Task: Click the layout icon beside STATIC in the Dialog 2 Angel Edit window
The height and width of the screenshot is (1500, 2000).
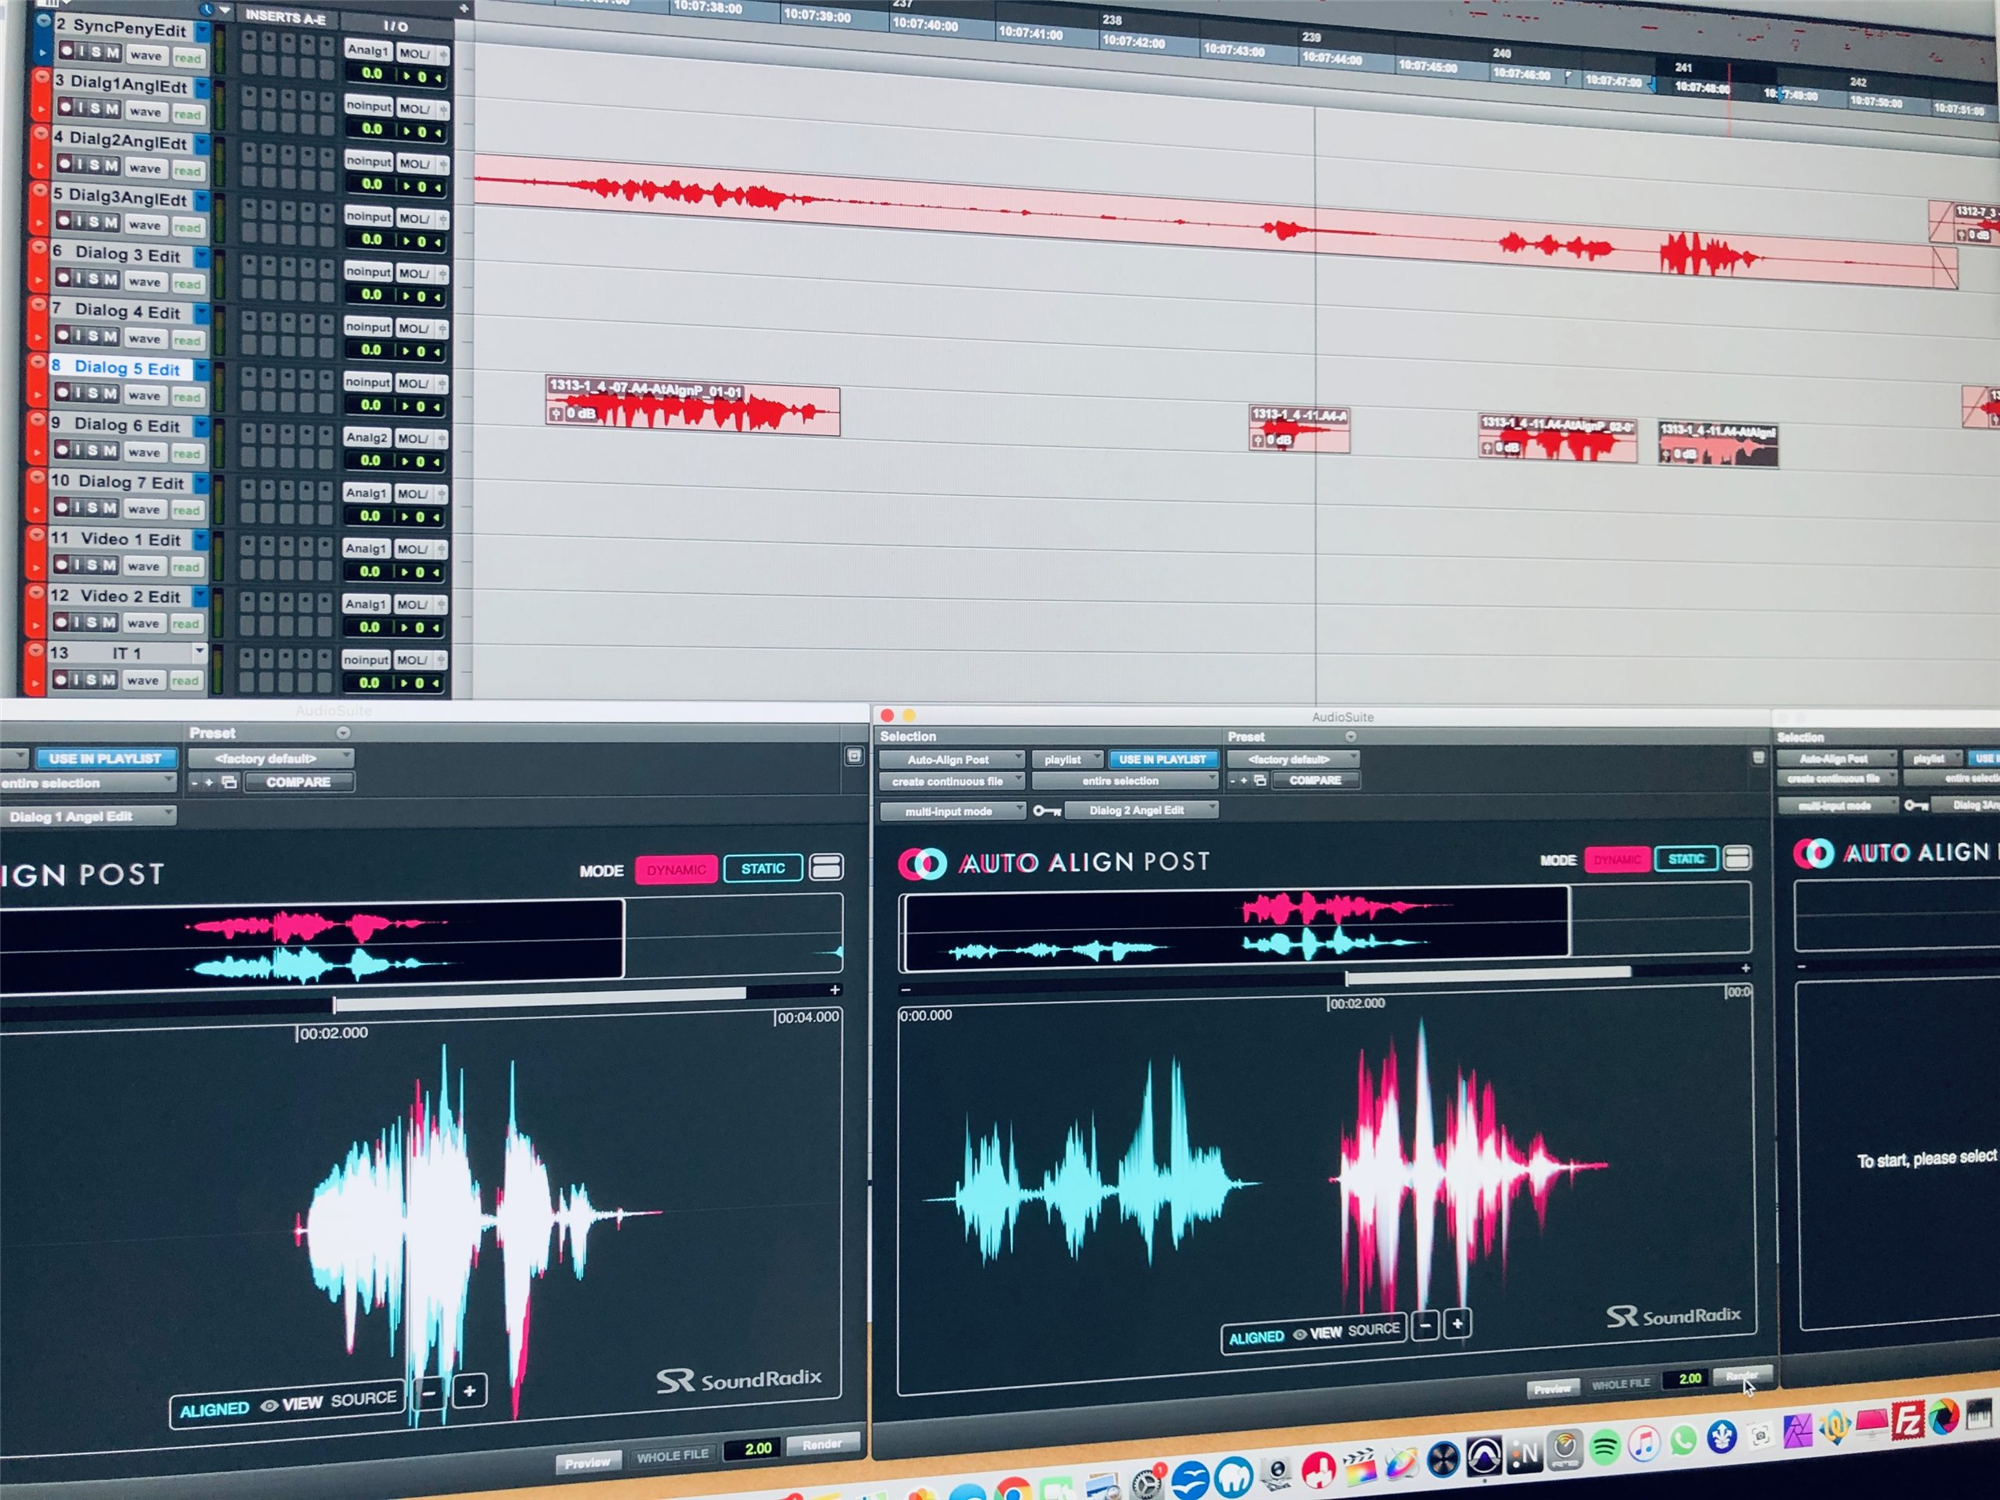Action: [1738, 858]
